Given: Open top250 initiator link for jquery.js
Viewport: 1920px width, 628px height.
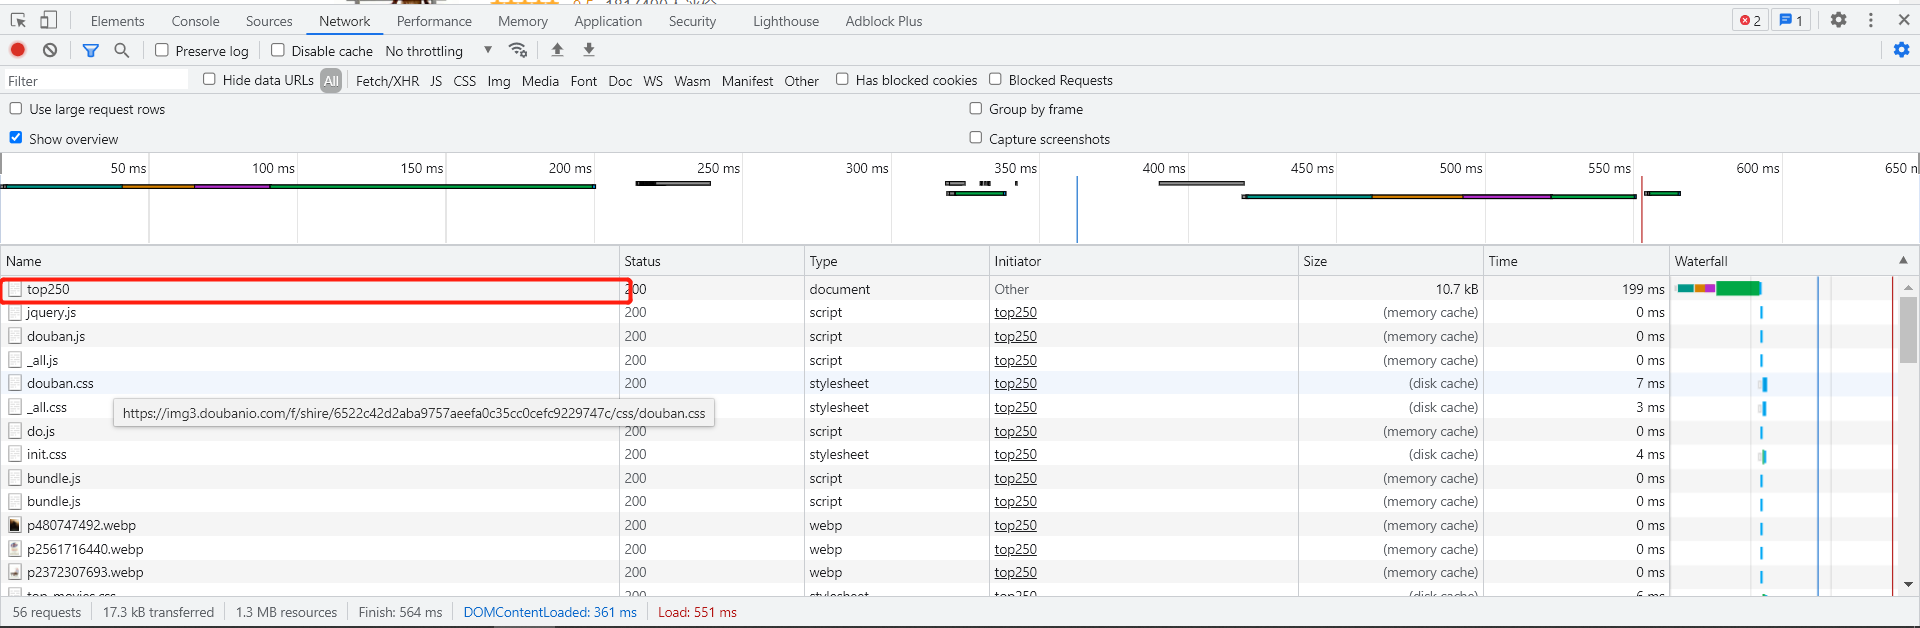Looking at the screenshot, I should [x=1015, y=313].
